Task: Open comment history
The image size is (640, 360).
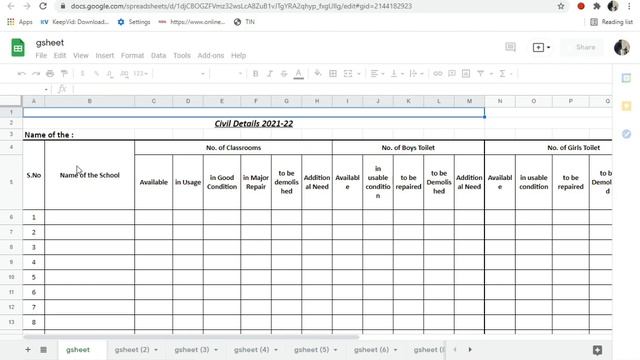Action: pyautogui.click(x=510, y=47)
